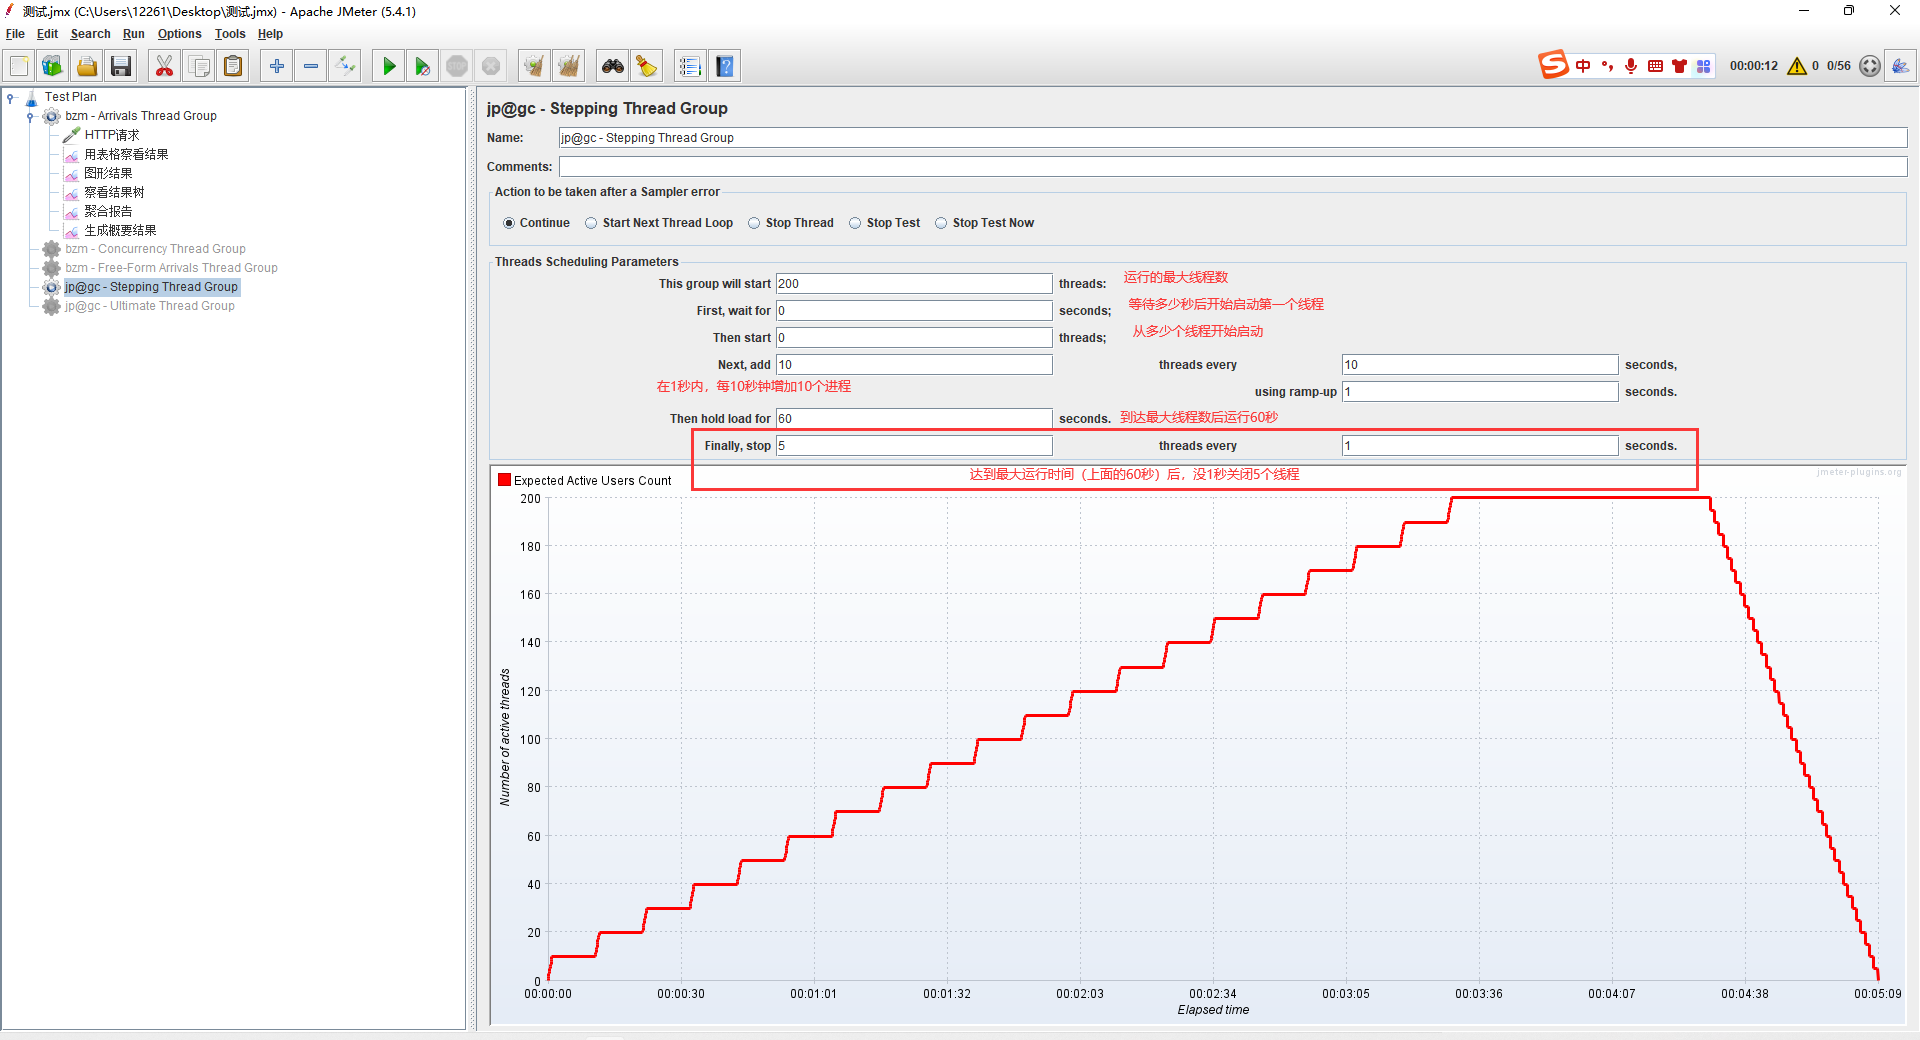
Task: Click the Then start threads field
Action: [x=914, y=338]
